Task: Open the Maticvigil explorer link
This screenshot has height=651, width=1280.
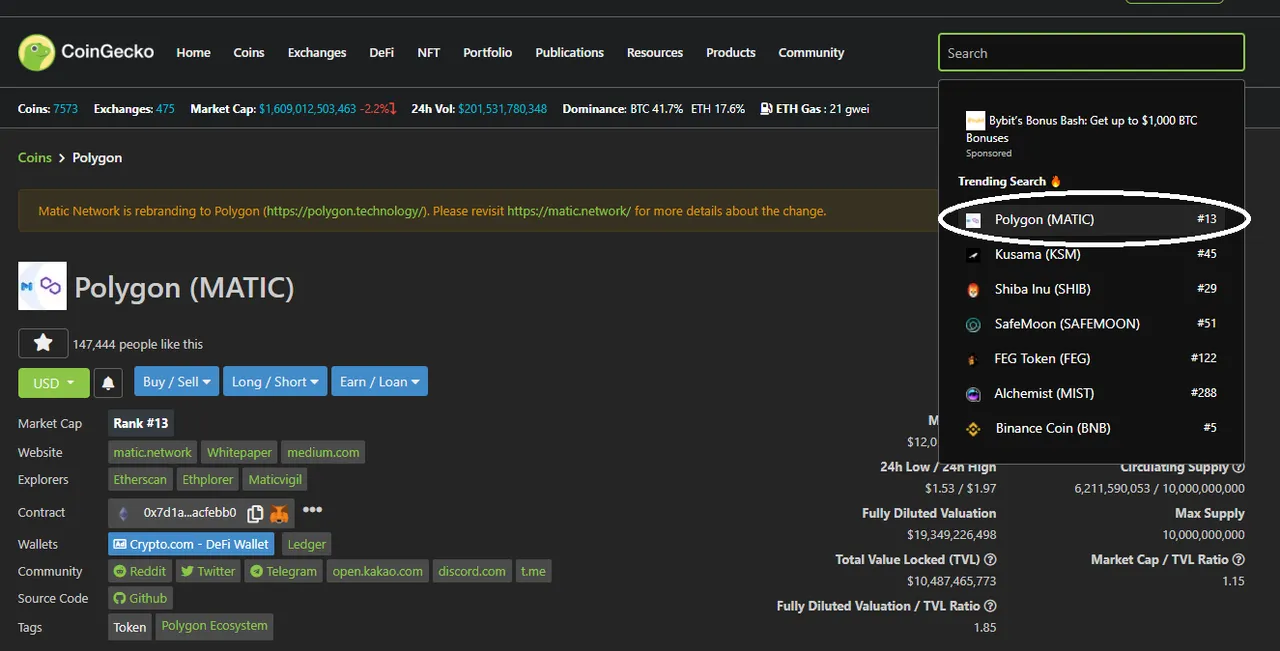Action: click(275, 479)
